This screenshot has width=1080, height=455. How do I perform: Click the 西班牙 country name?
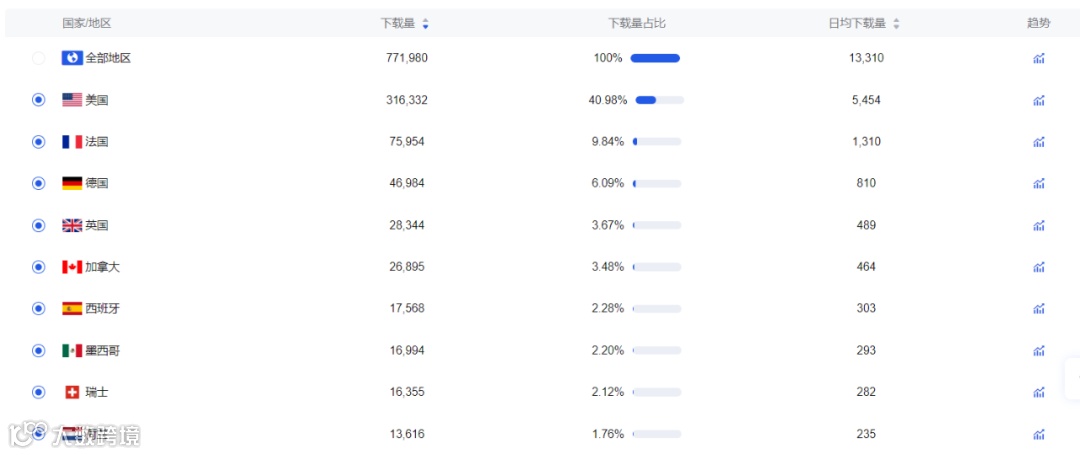(x=103, y=308)
